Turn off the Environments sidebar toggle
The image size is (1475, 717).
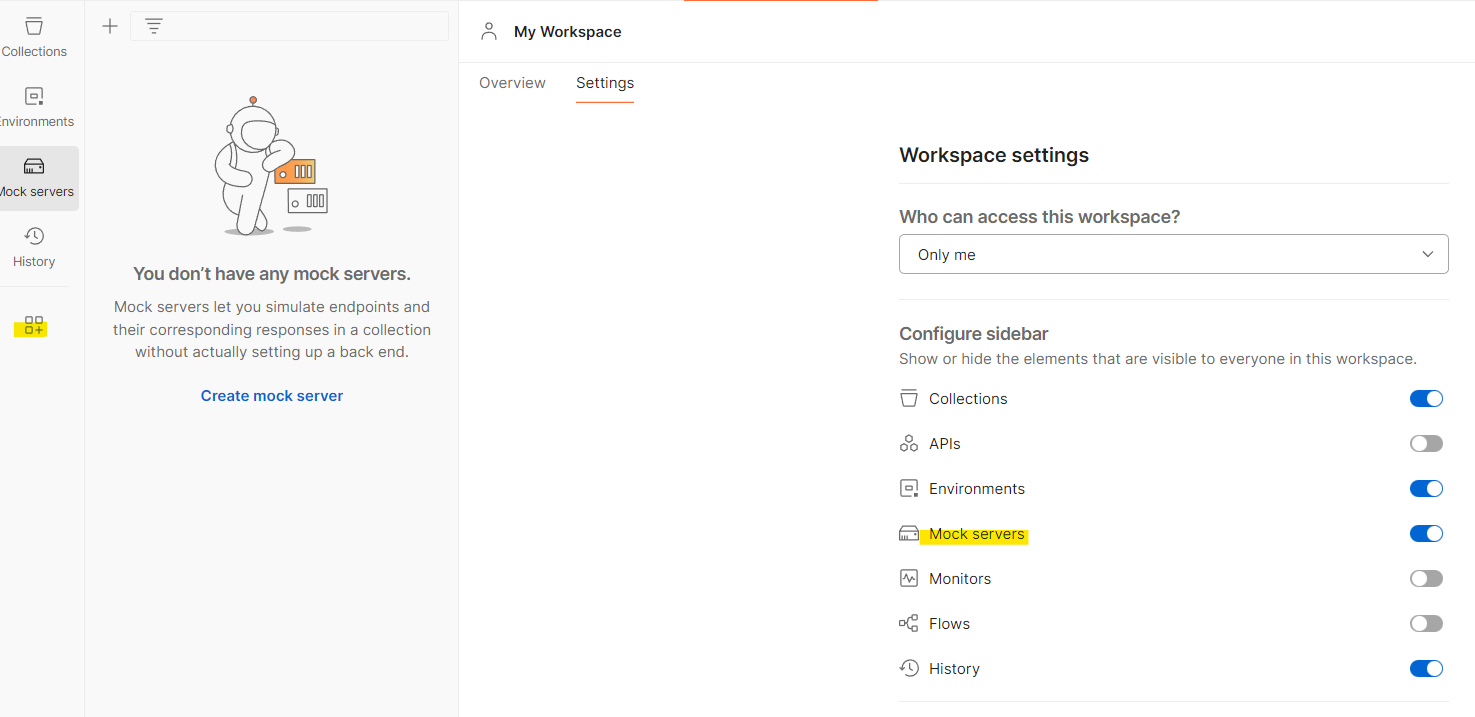[1426, 488]
